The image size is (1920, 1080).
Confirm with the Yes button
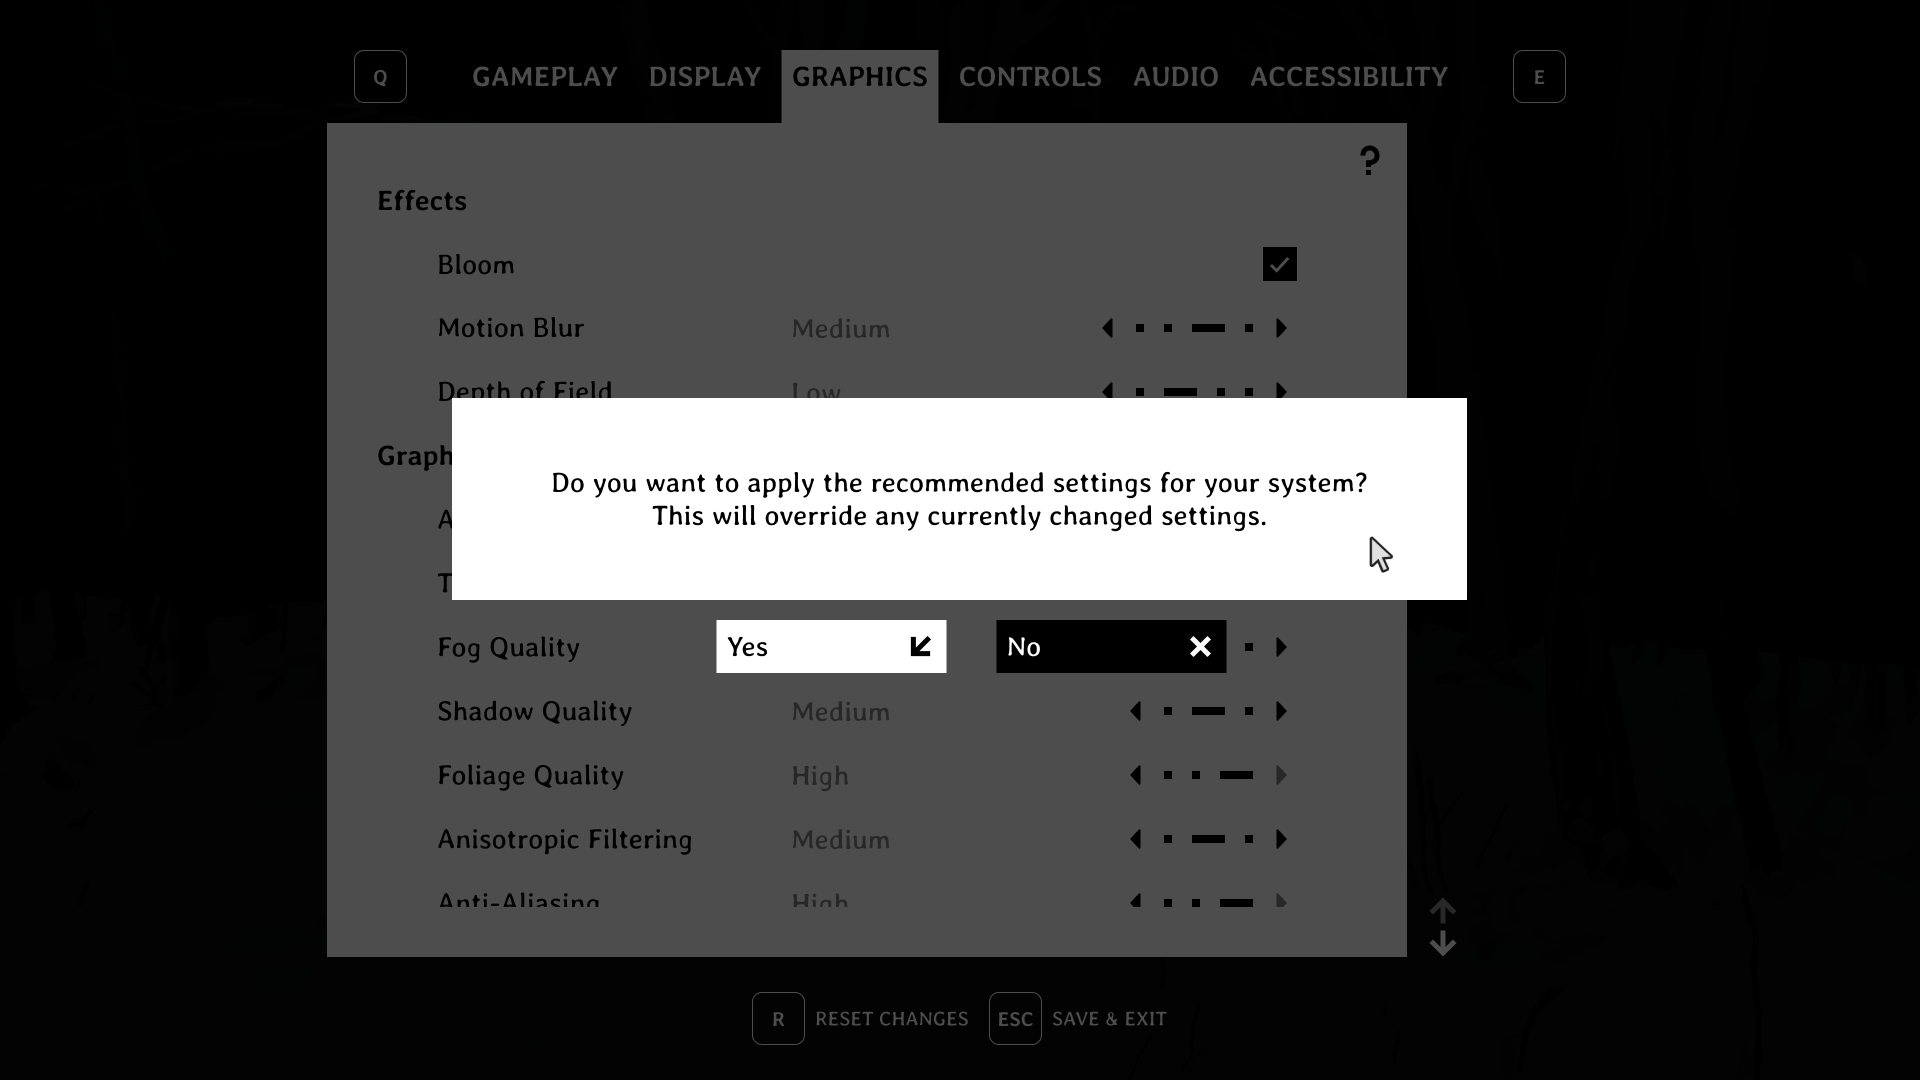(830, 647)
